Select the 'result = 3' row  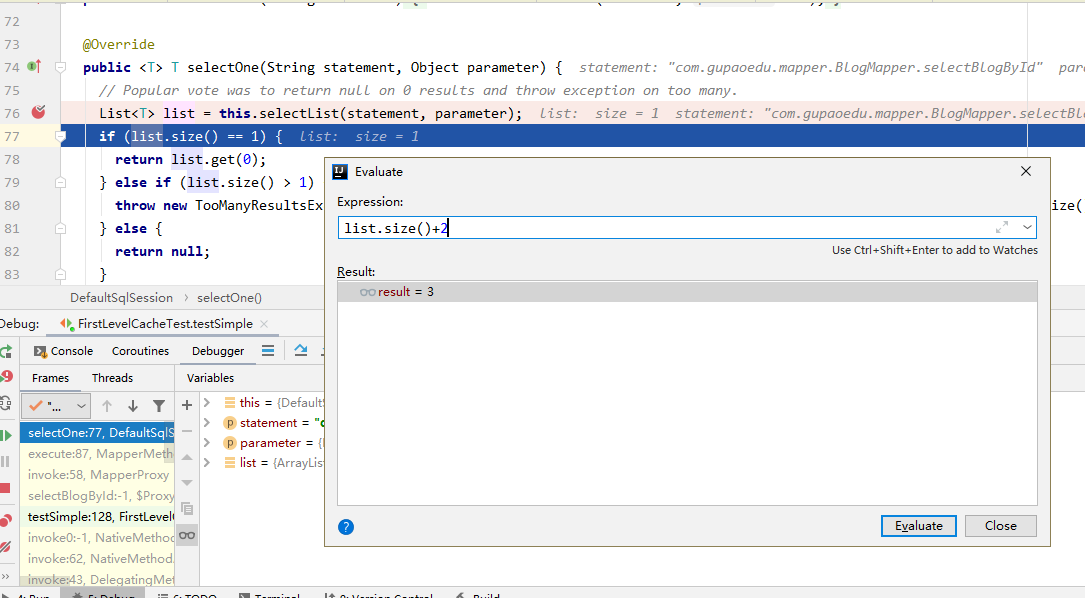tap(687, 292)
